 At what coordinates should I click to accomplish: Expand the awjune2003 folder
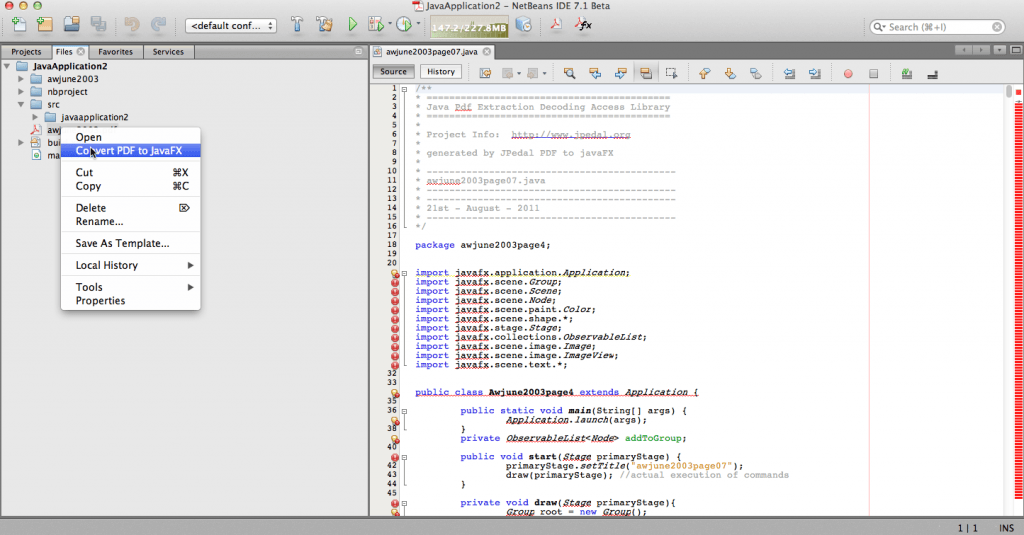click(x=21, y=78)
